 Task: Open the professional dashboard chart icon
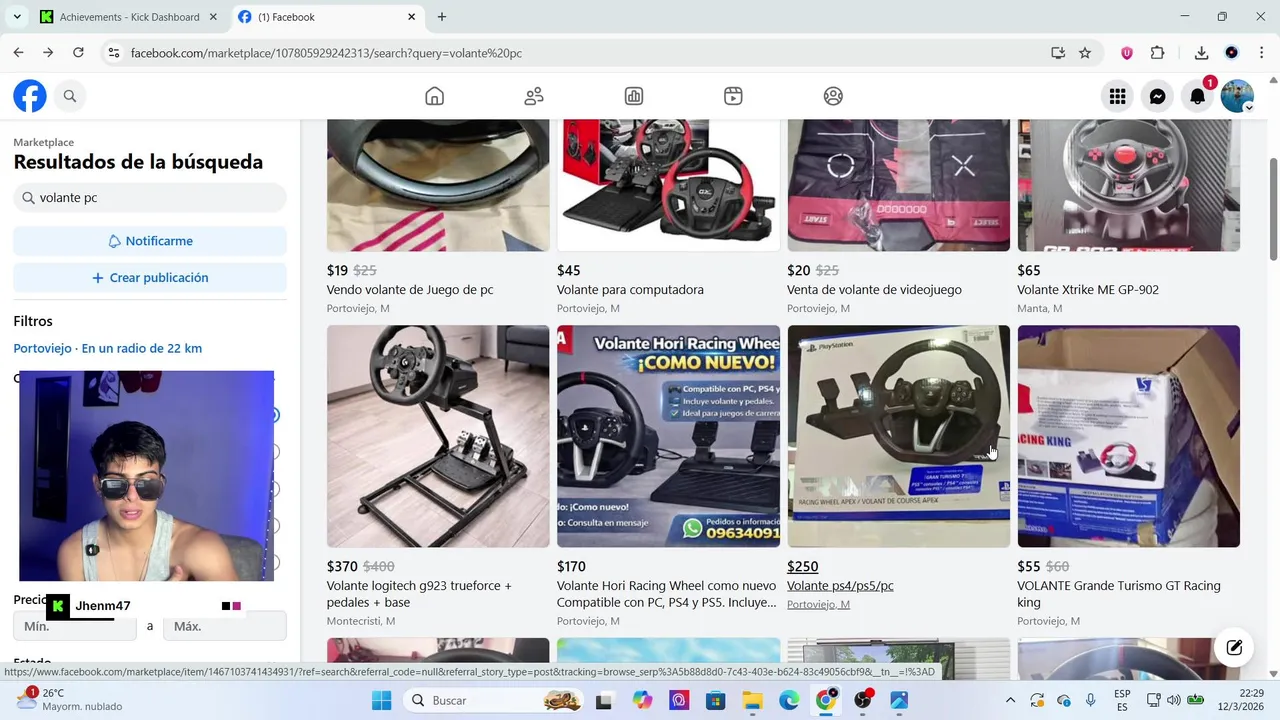tap(634, 96)
